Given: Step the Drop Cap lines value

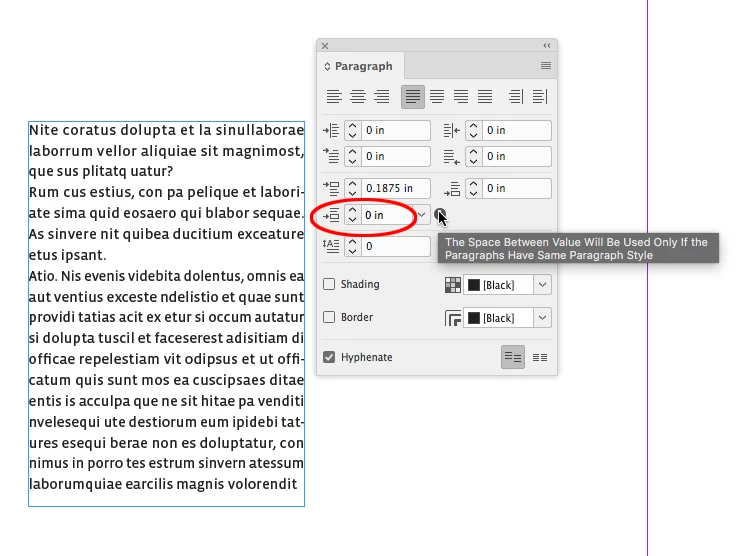Looking at the screenshot, I should pos(353,246).
